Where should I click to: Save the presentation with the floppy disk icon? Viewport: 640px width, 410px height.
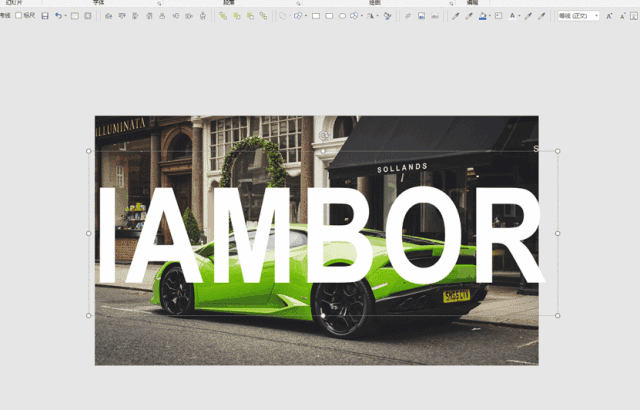pos(45,16)
